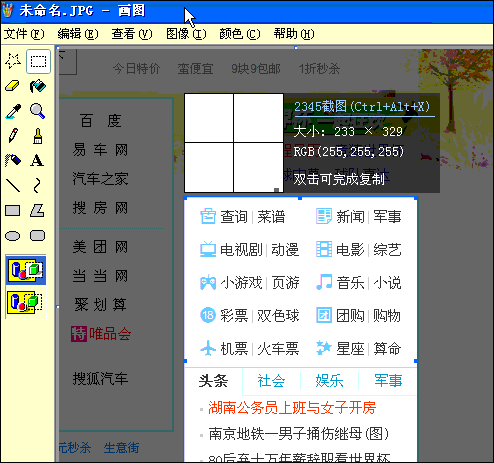
Task: Click the 9块9包邮 text
Action: (x=256, y=69)
